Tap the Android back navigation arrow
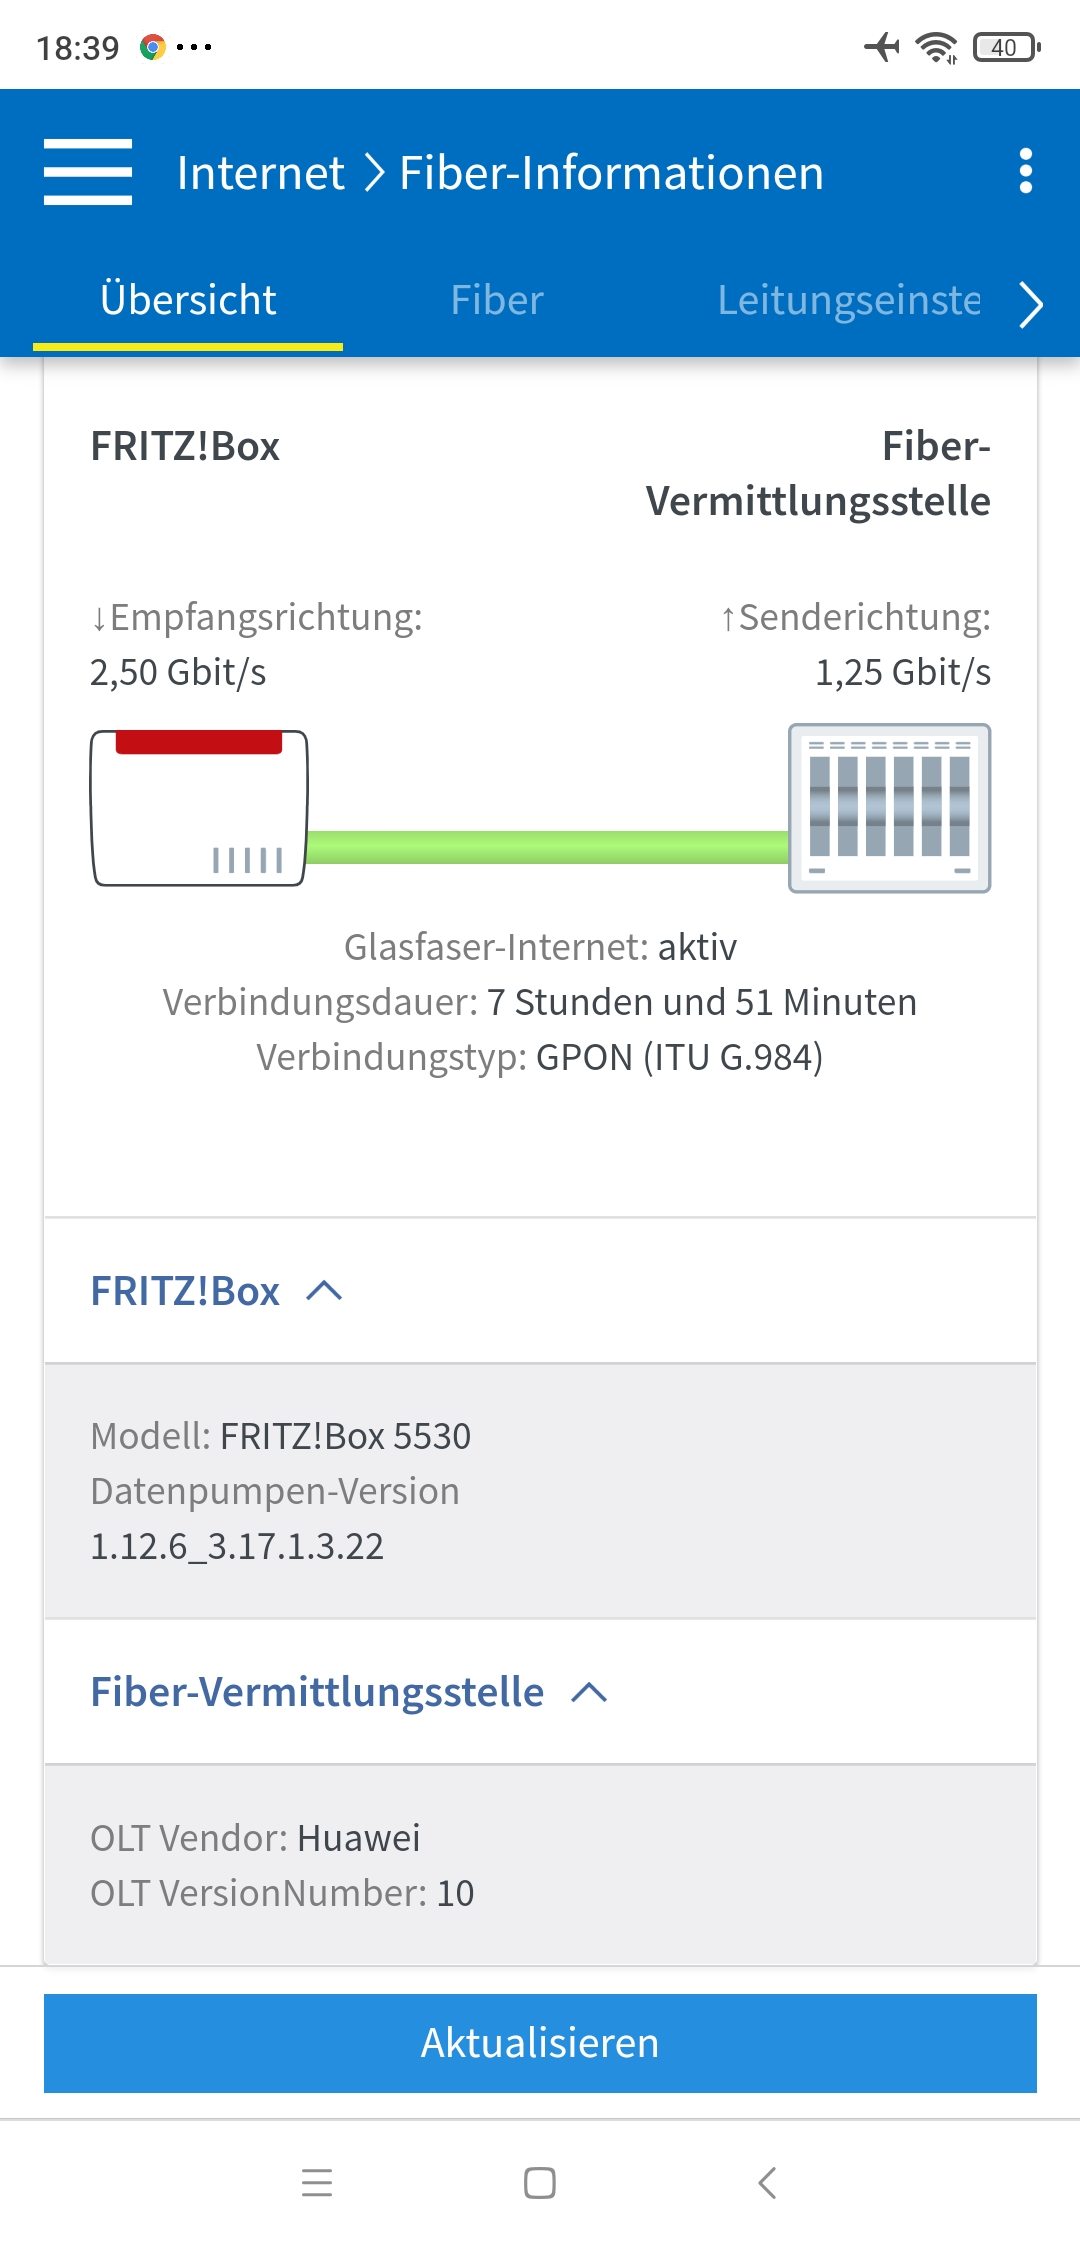This screenshot has width=1080, height=2248. 767,2182
